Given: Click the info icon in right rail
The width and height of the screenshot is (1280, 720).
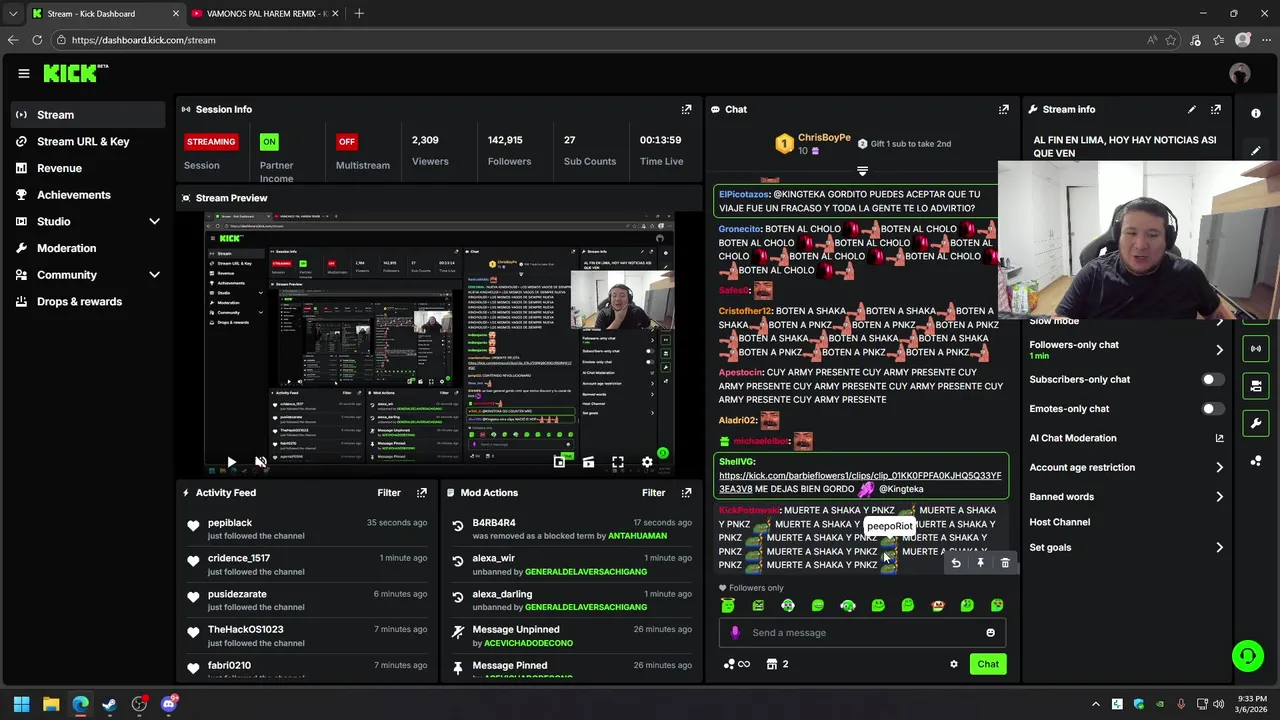Looking at the screenshot, I should 1256,114.
